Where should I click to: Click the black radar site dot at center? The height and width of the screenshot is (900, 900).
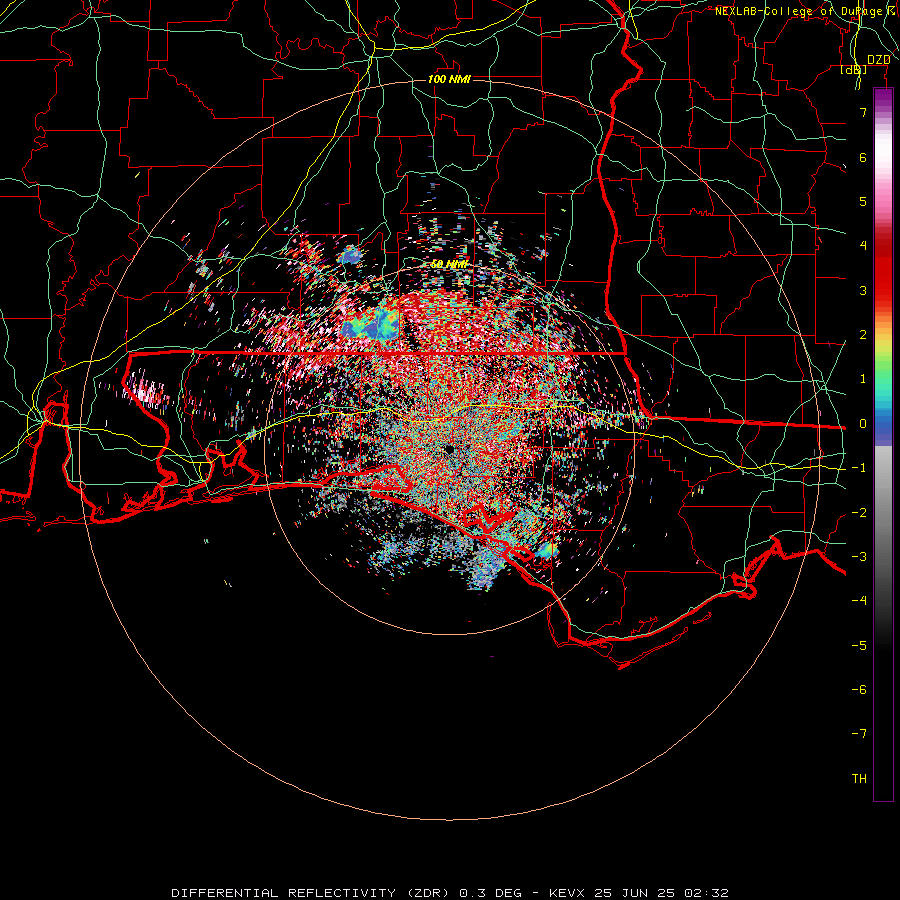click(x=449, y=449)
